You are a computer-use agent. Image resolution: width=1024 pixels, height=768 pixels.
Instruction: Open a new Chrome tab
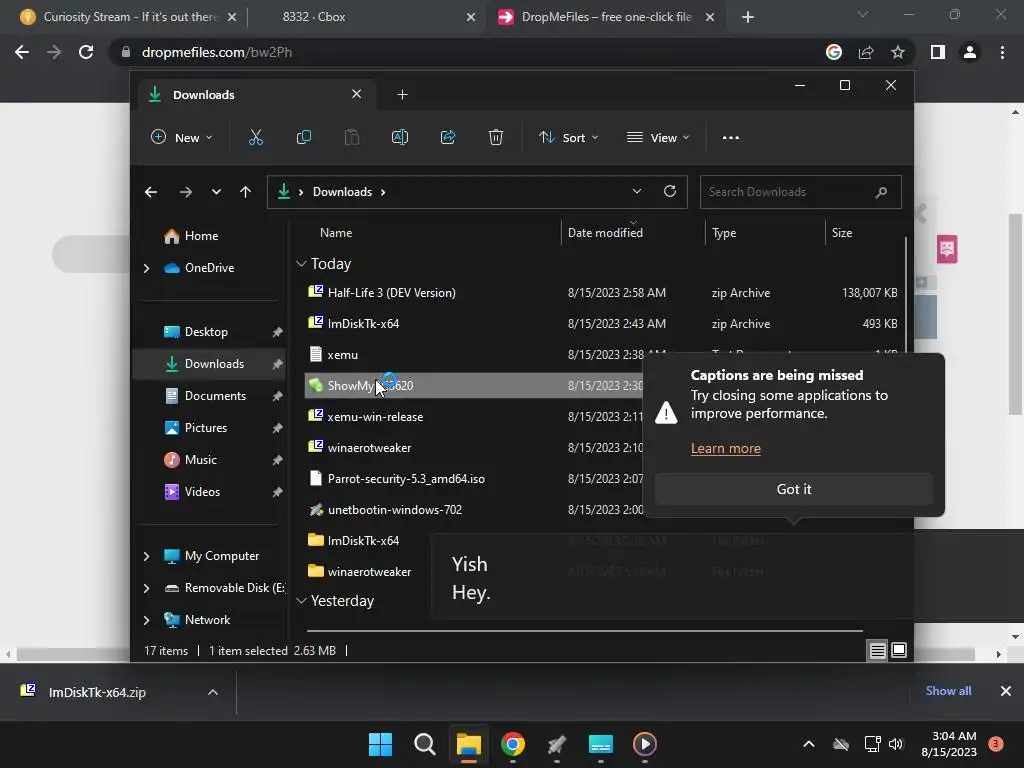(x=748, y=17)
